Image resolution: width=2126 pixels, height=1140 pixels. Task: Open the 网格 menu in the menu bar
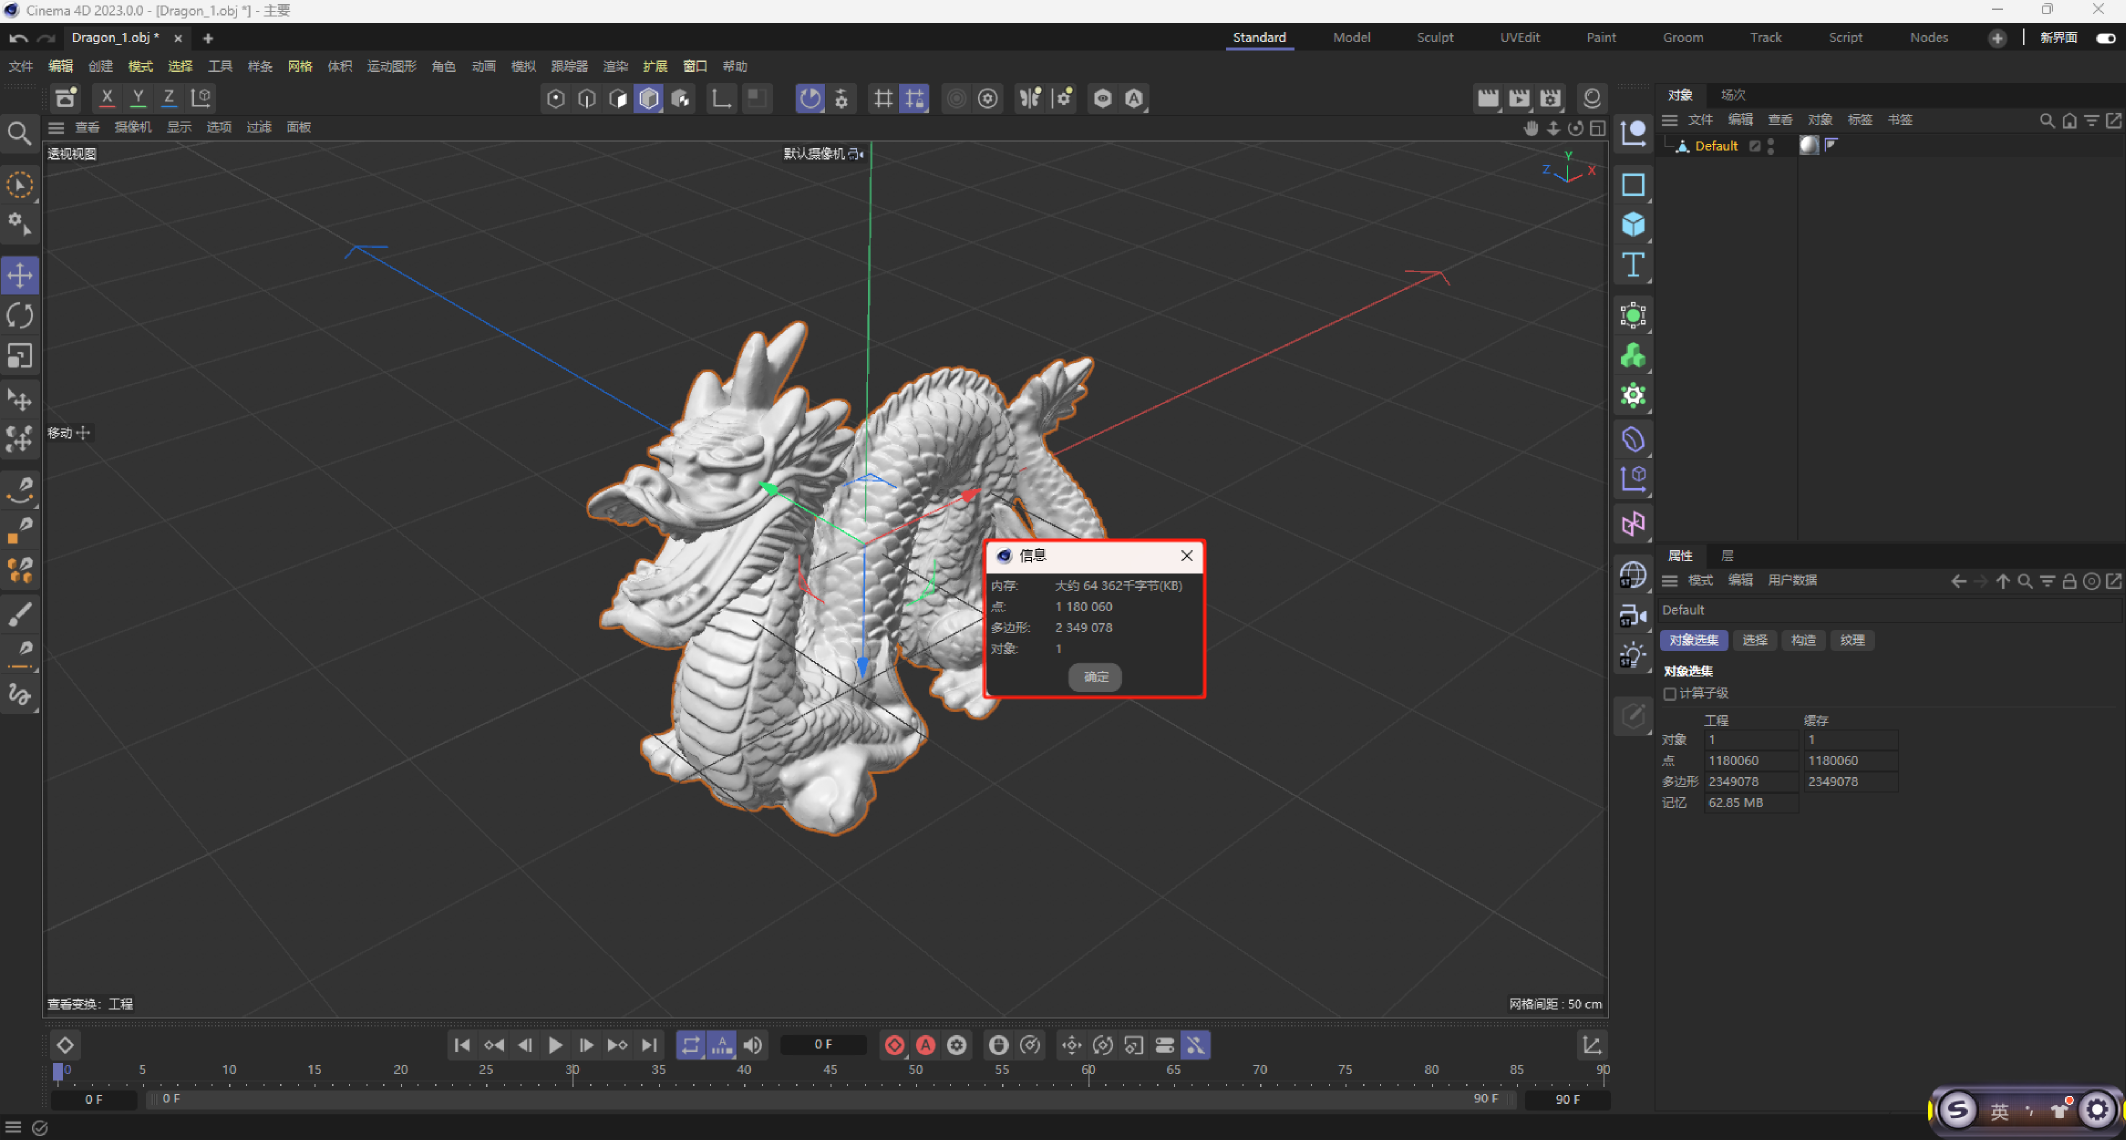[x=300, y=66]
